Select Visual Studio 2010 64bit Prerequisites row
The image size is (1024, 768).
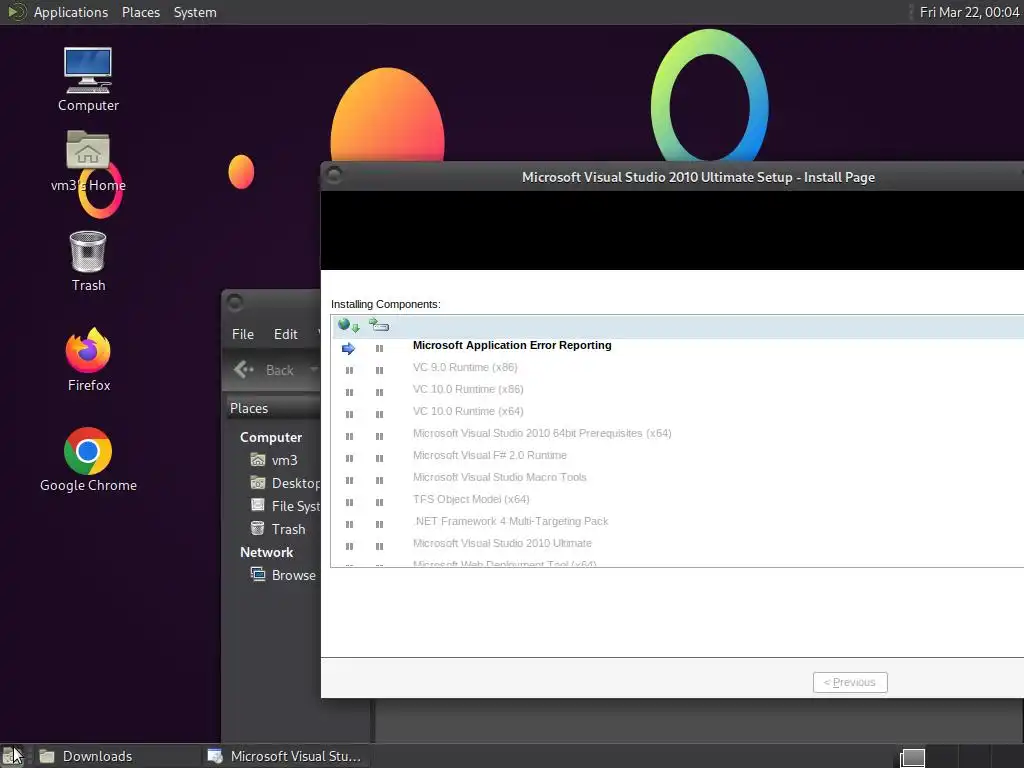677,434
